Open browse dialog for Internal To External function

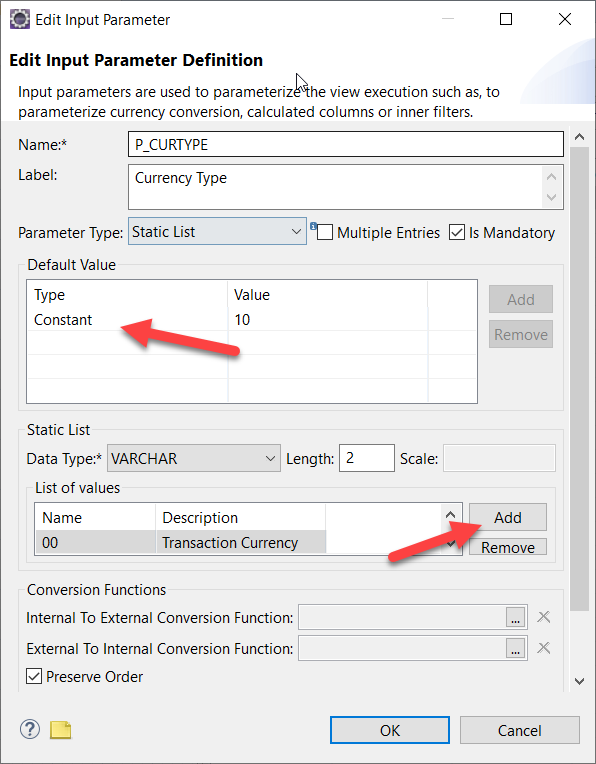(x=516, y=617)
